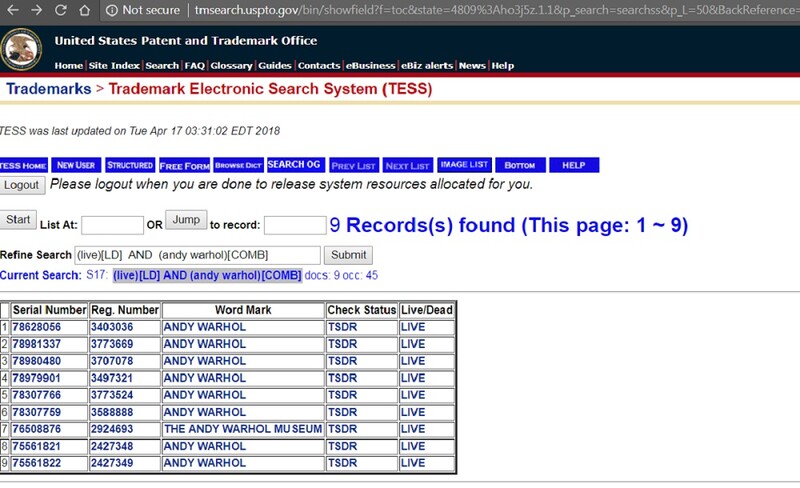The height and width of the screenshot is (488, 800).
Task: Jump to page Bottom button
Action: [x=520, y=165]
